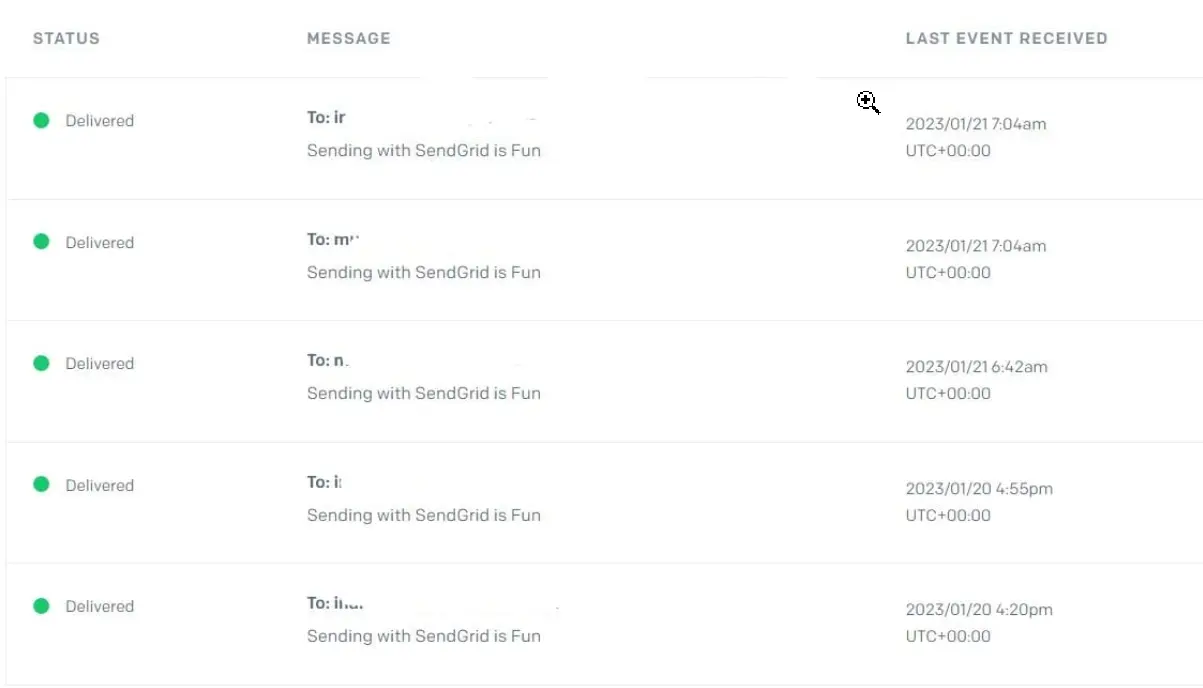Open the 4:20pm email subject line
The width and height of the screenshot is (1203, 688).
pos(423,636)
